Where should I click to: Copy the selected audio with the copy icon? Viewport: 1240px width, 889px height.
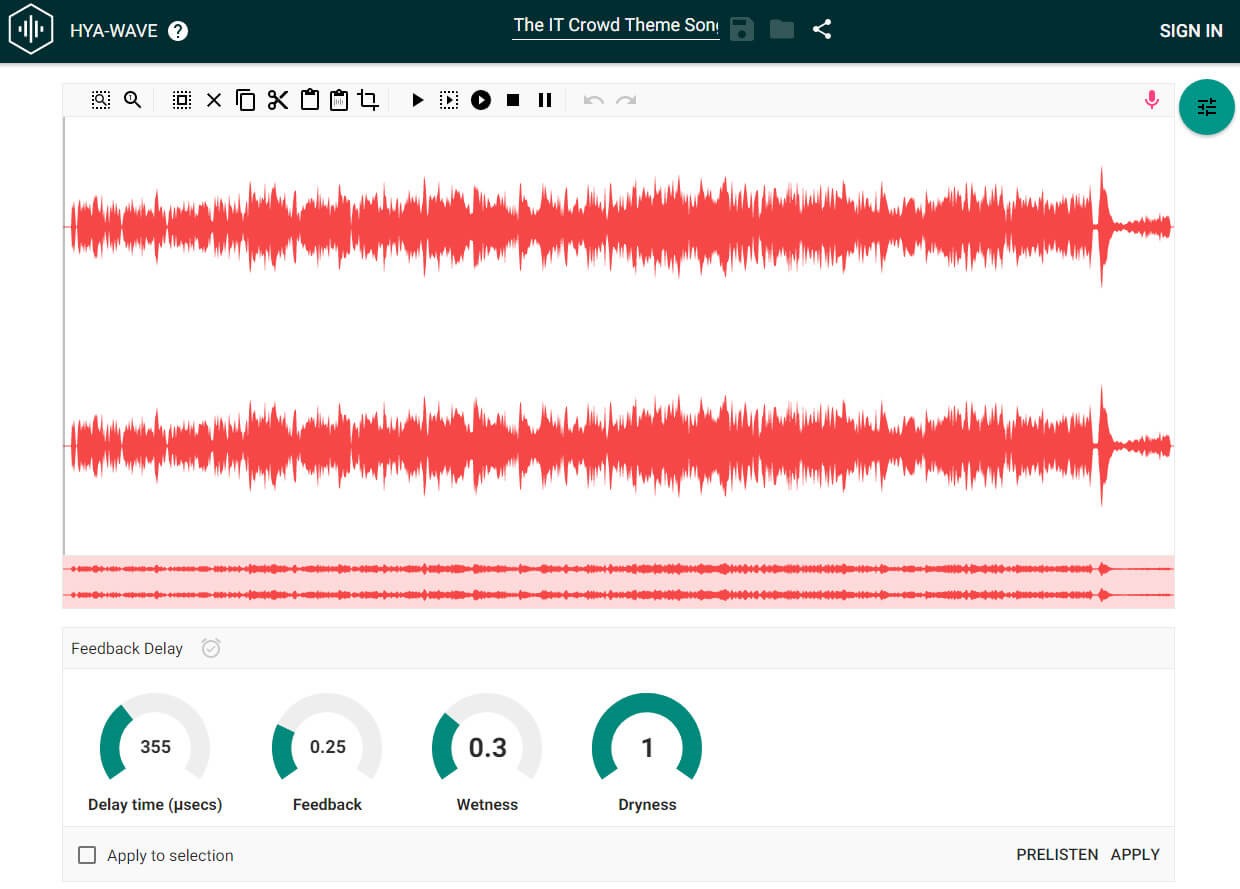(x=246, y=100)
